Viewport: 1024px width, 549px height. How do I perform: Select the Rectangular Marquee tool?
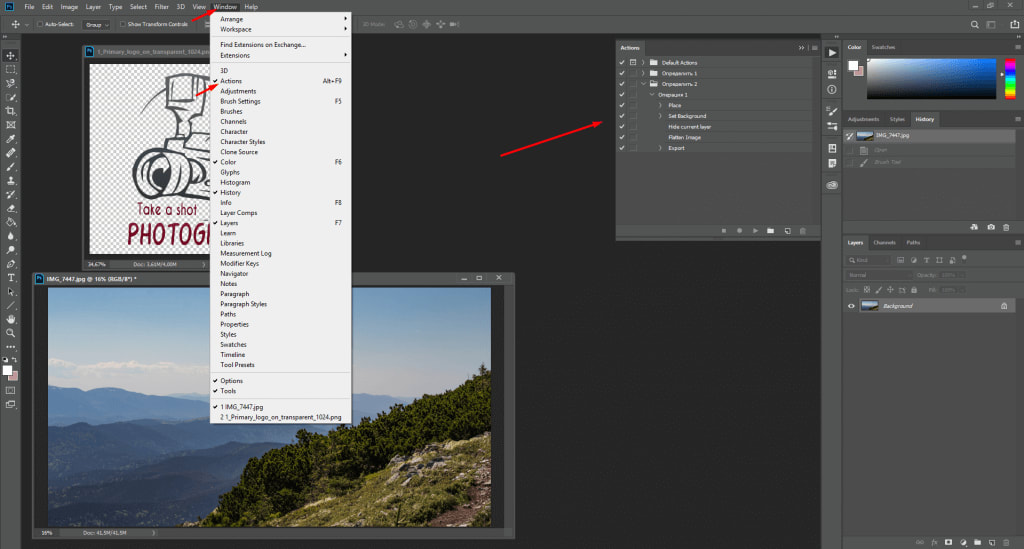[x=10, y=69]
